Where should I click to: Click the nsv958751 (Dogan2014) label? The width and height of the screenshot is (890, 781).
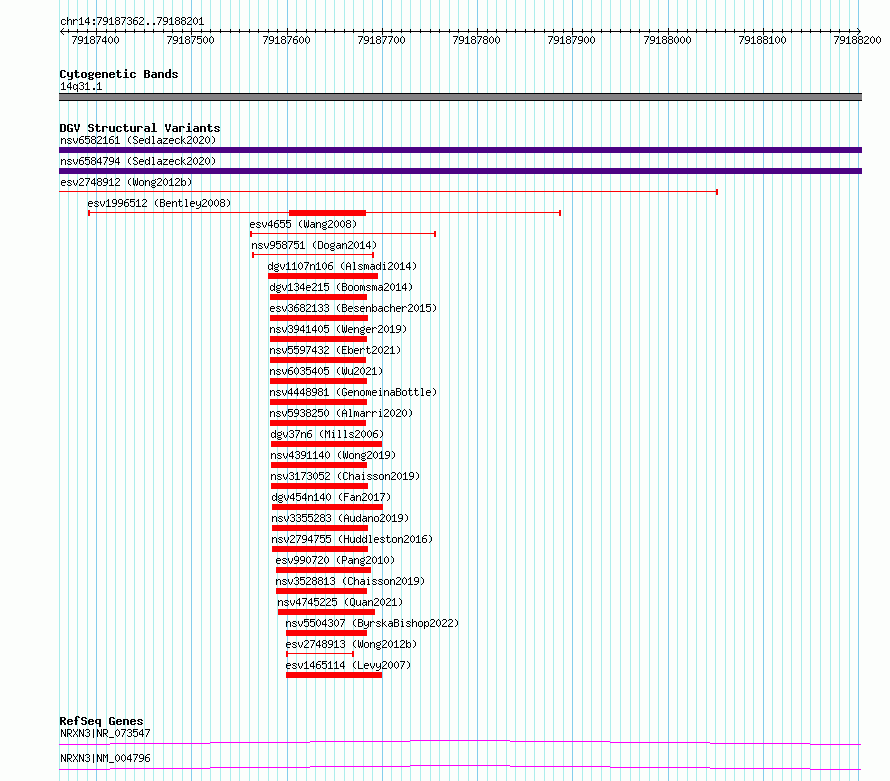tap(314, 245)
